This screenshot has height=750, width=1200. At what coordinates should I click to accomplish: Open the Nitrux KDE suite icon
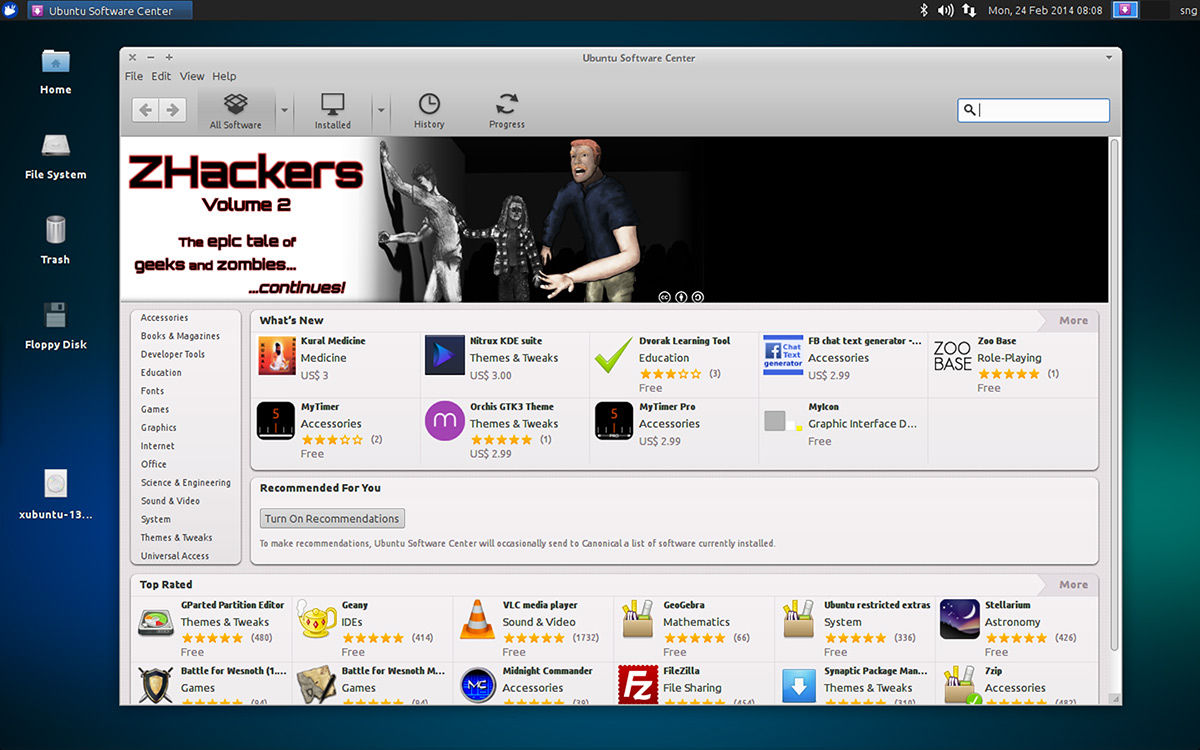[444, 355]
